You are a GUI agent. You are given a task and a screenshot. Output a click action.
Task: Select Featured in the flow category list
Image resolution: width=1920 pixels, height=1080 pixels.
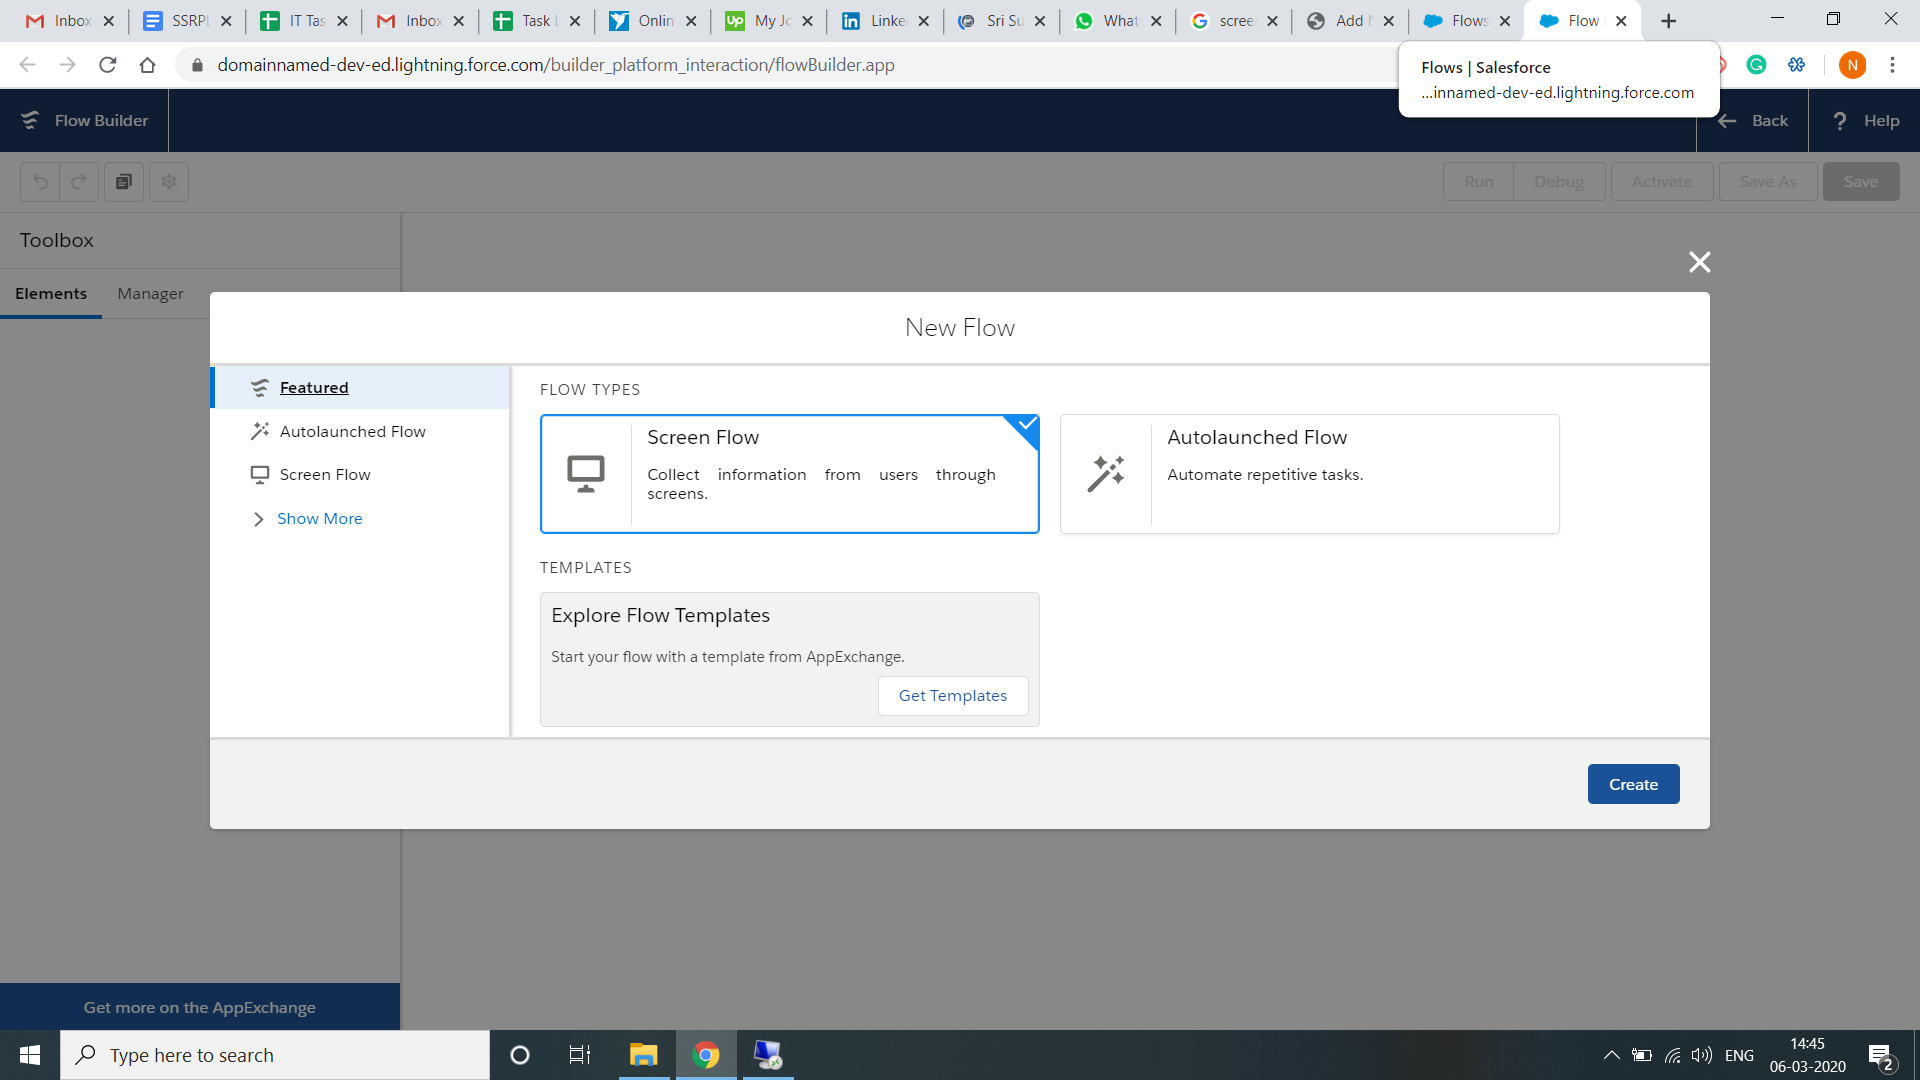pyautogui.click(x=314, y=387)
